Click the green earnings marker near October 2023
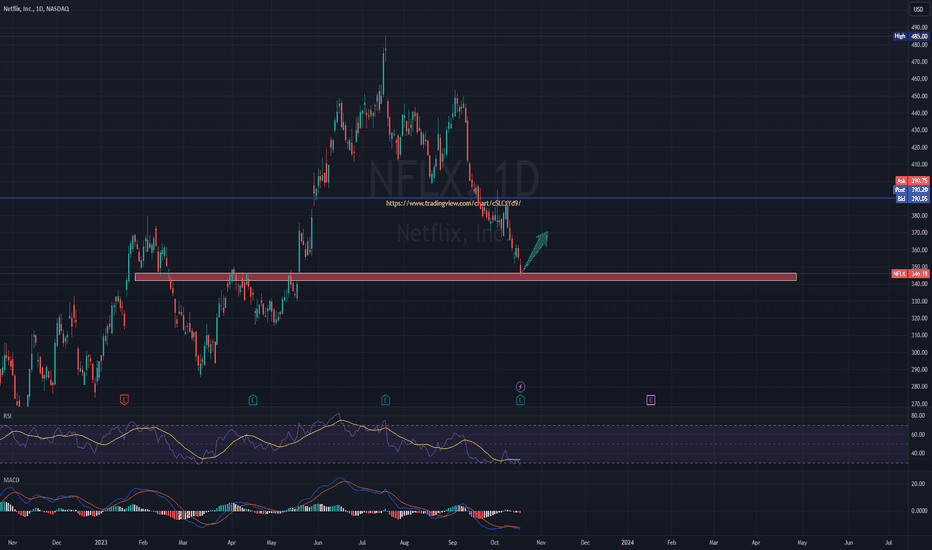Viewport: 932px width, 550px height. [x=520, y=400]
